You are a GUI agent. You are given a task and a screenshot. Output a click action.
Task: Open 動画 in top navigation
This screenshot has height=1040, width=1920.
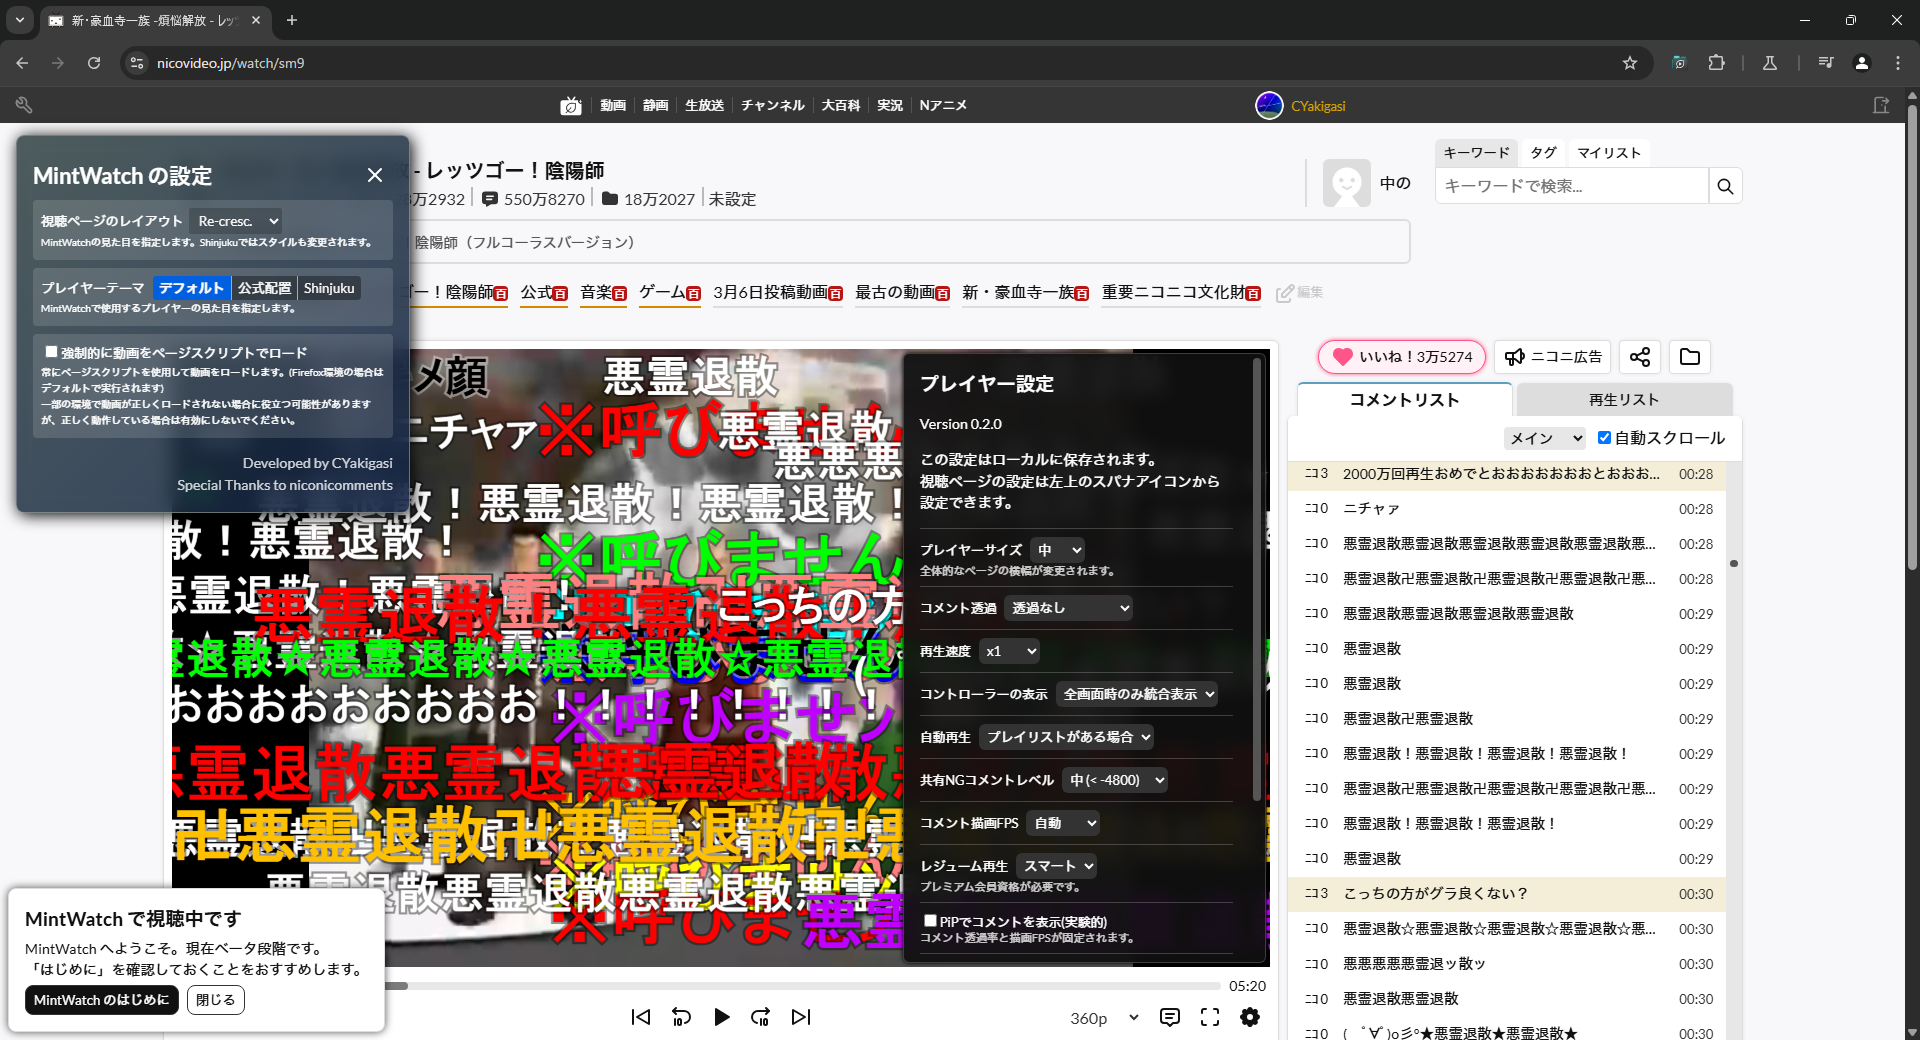point(613,106)
